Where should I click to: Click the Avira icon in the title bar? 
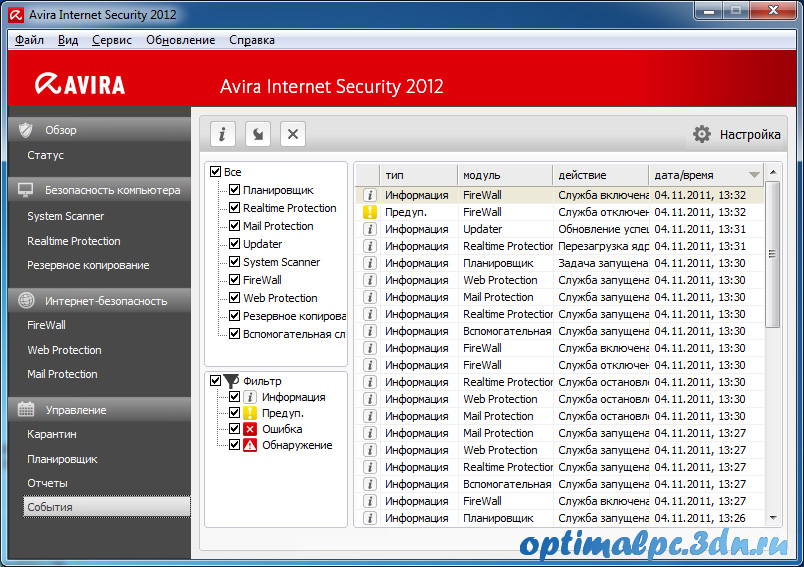point(16,15)
